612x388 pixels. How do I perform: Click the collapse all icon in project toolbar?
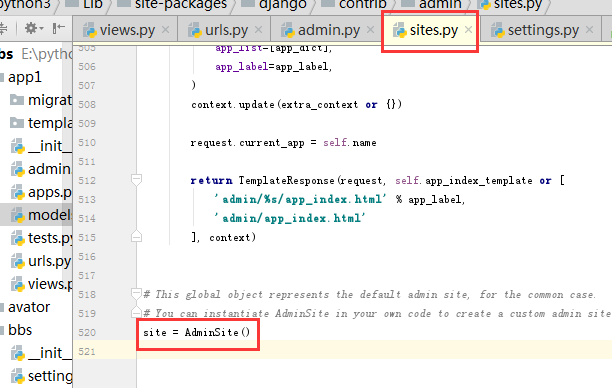coord(3,28)
